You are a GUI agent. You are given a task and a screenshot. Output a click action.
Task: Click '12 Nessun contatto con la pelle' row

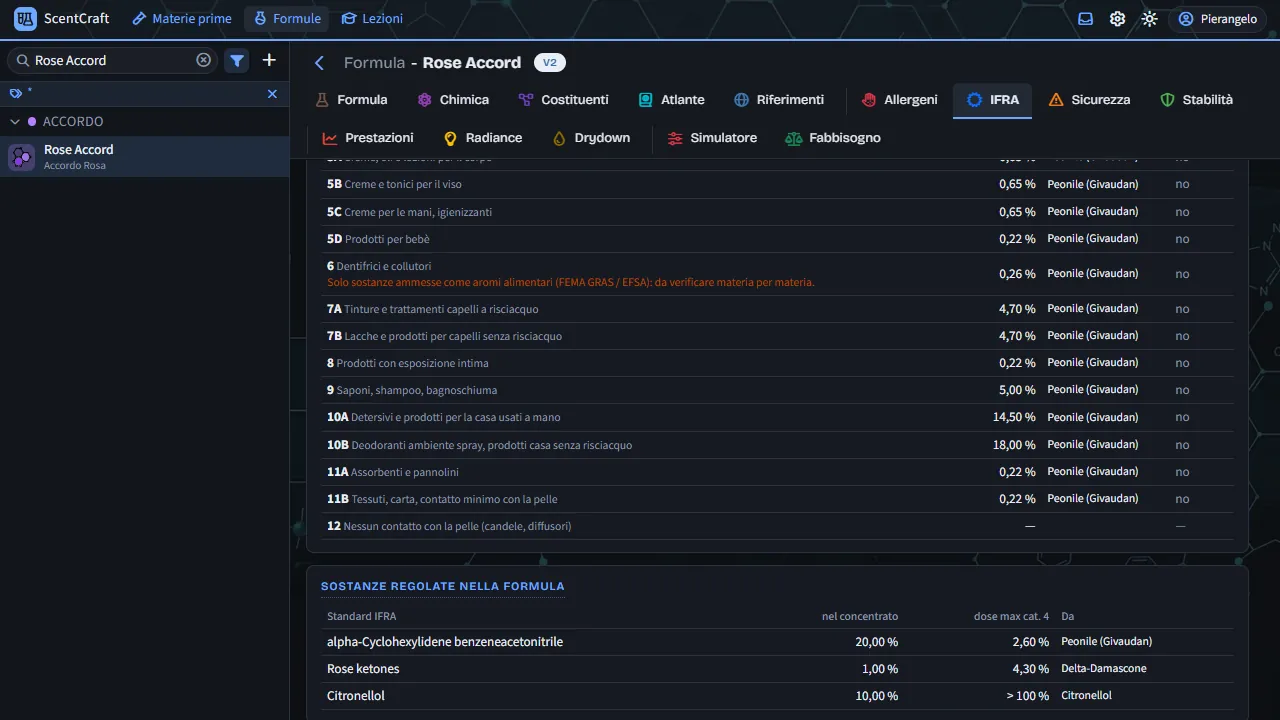[x=777, y=526]
